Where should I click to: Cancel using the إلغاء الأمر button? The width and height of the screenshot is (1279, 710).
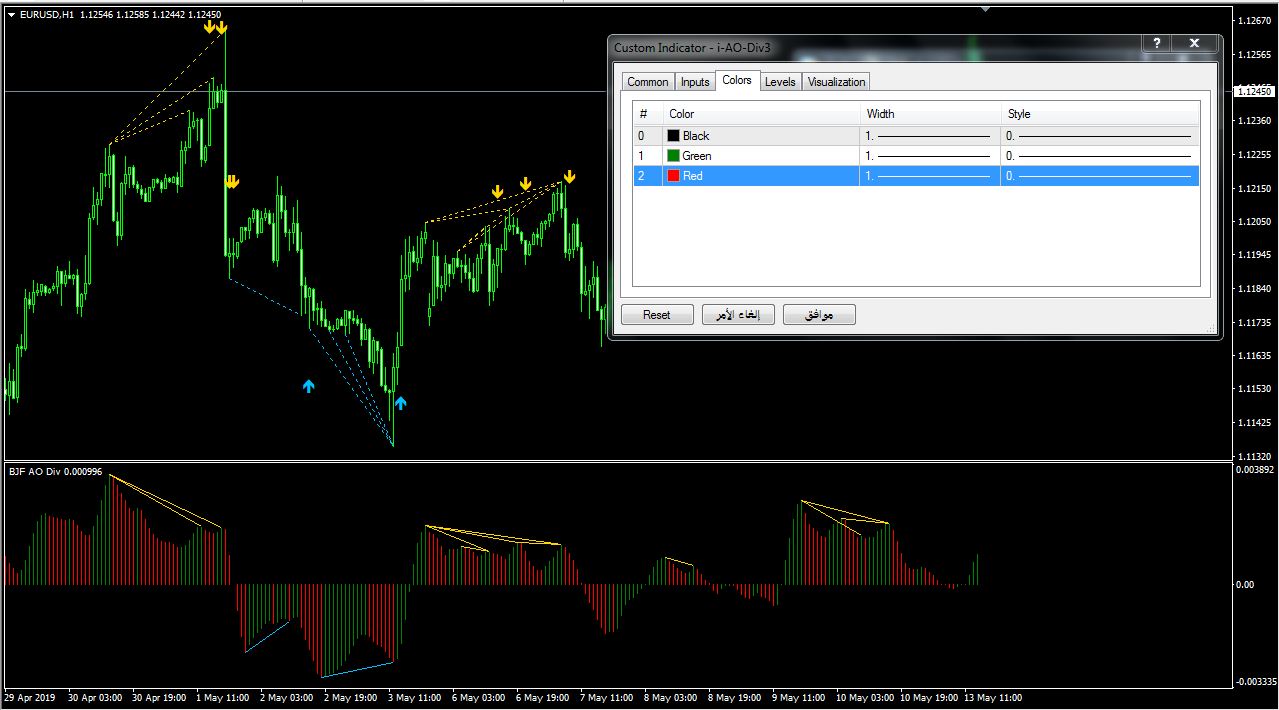pos(738,315)
